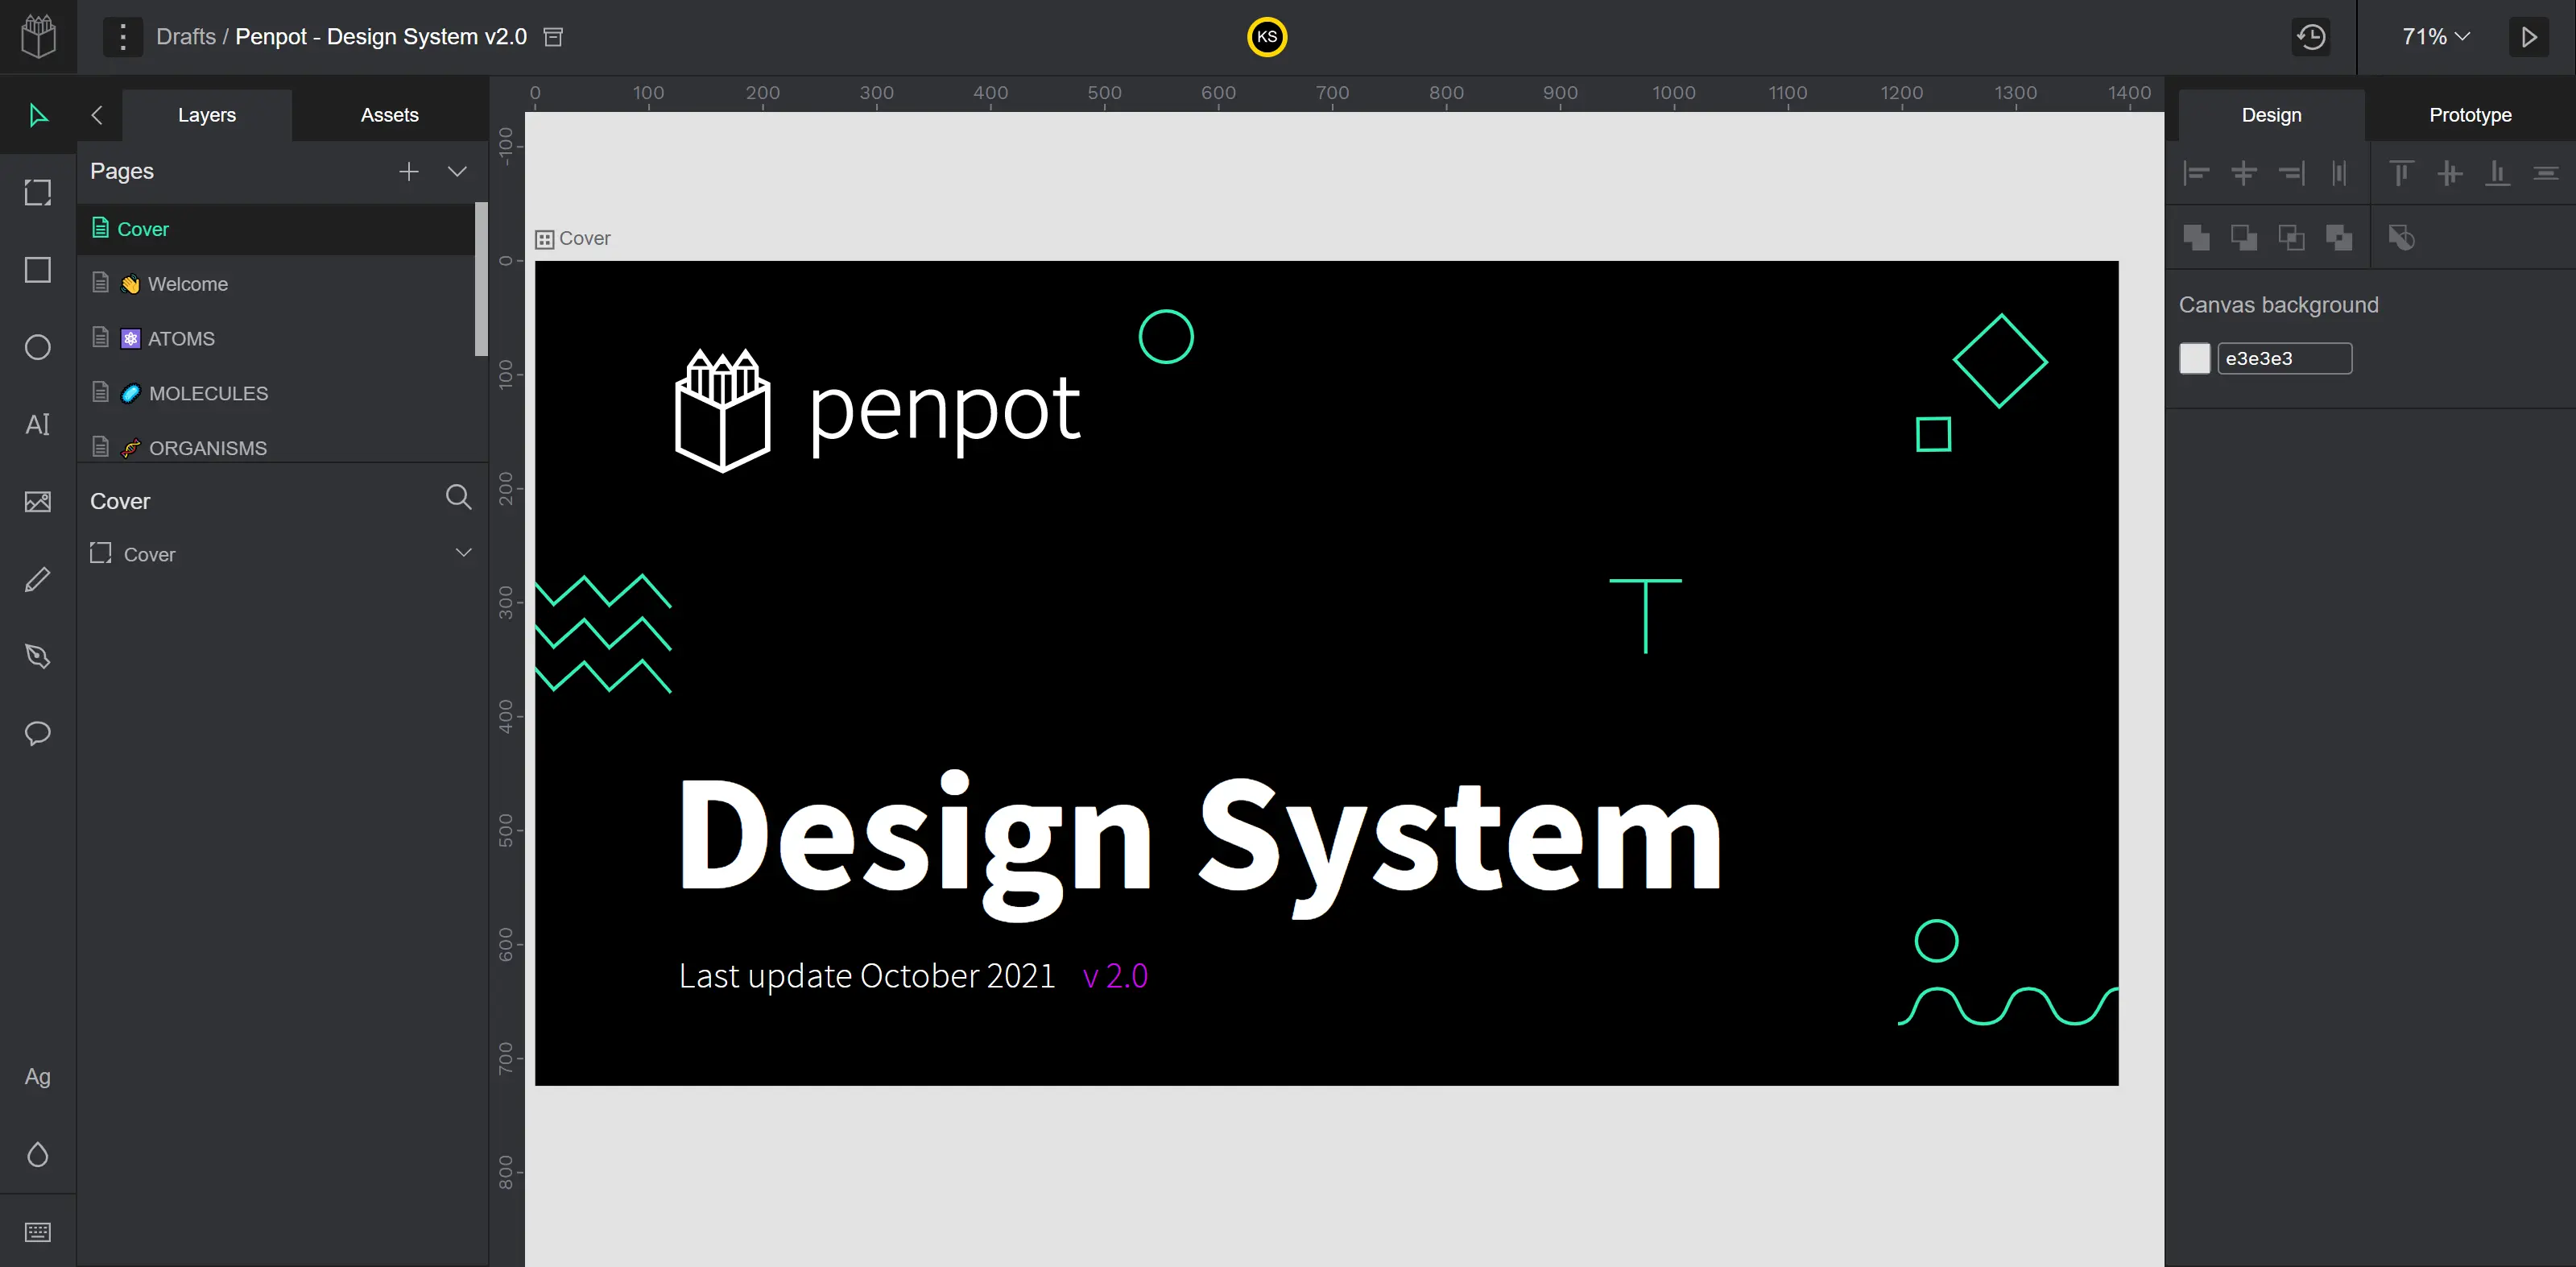This screenshot has height=1267, width=2576.
Task: Select the Rectangle tool
Action: 38,270
